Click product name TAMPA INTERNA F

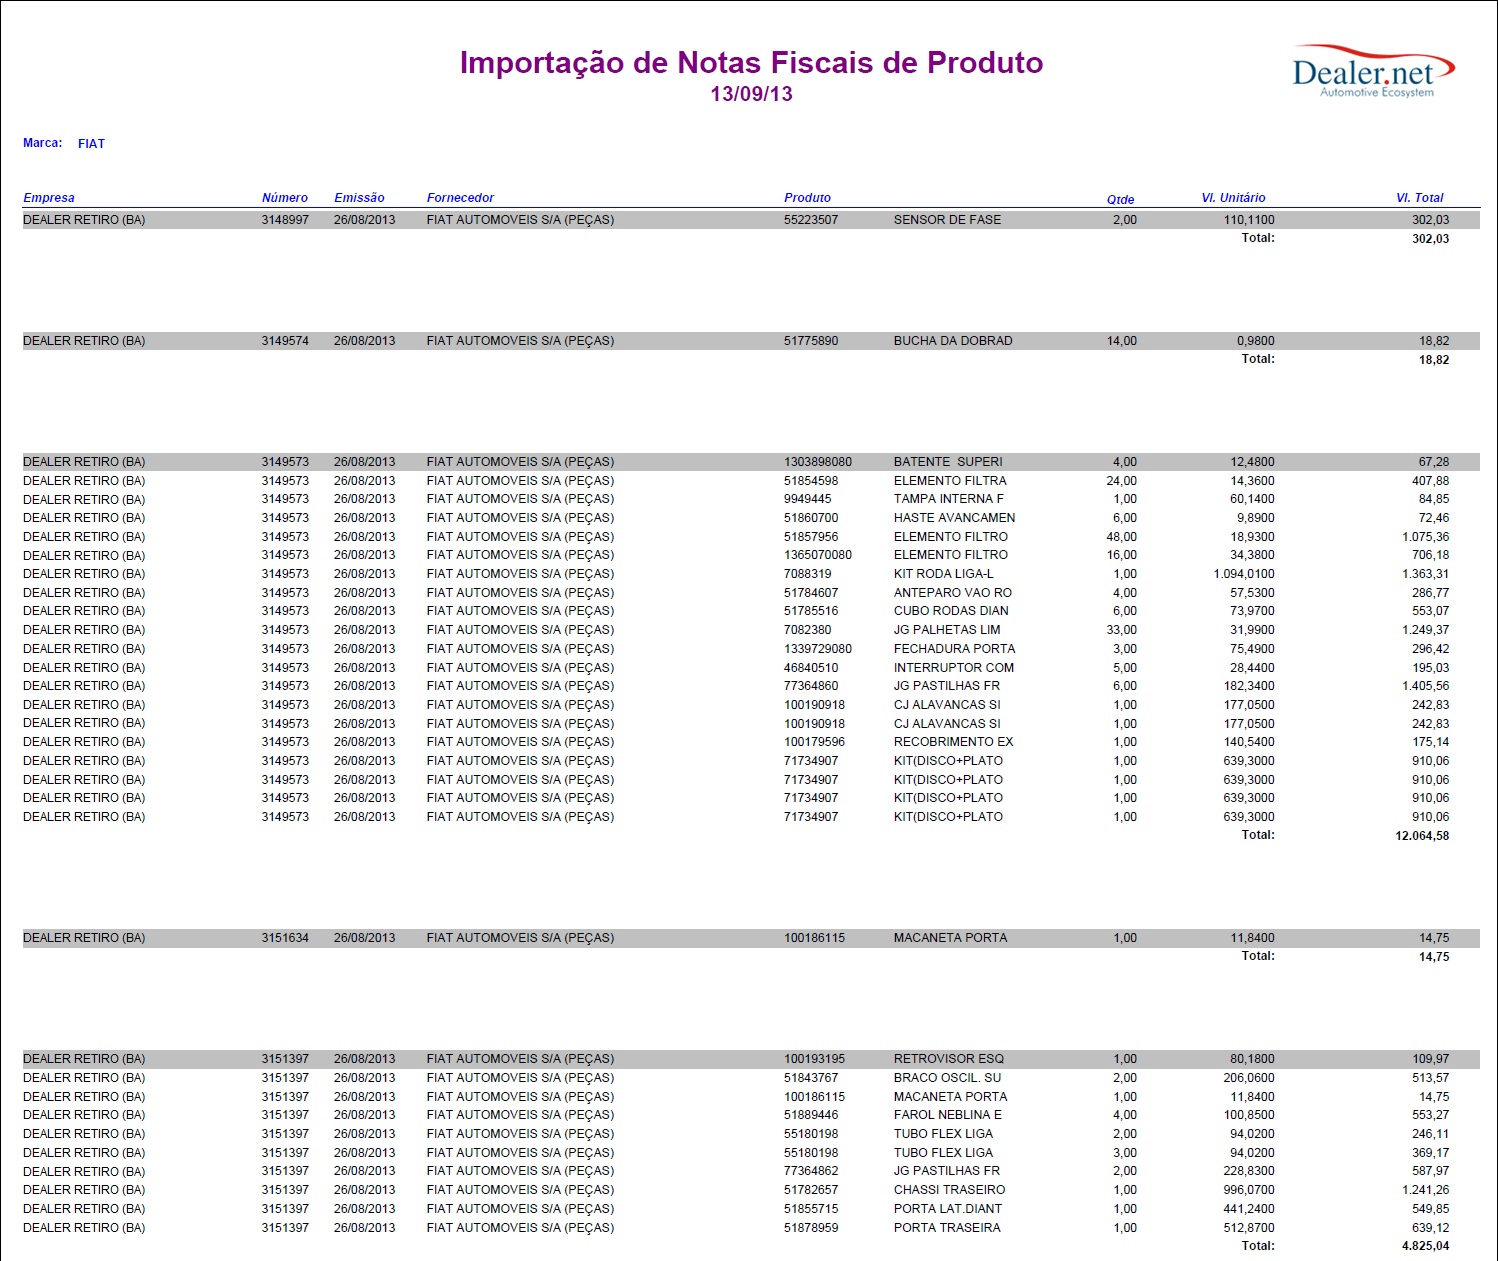click(949, 499)
